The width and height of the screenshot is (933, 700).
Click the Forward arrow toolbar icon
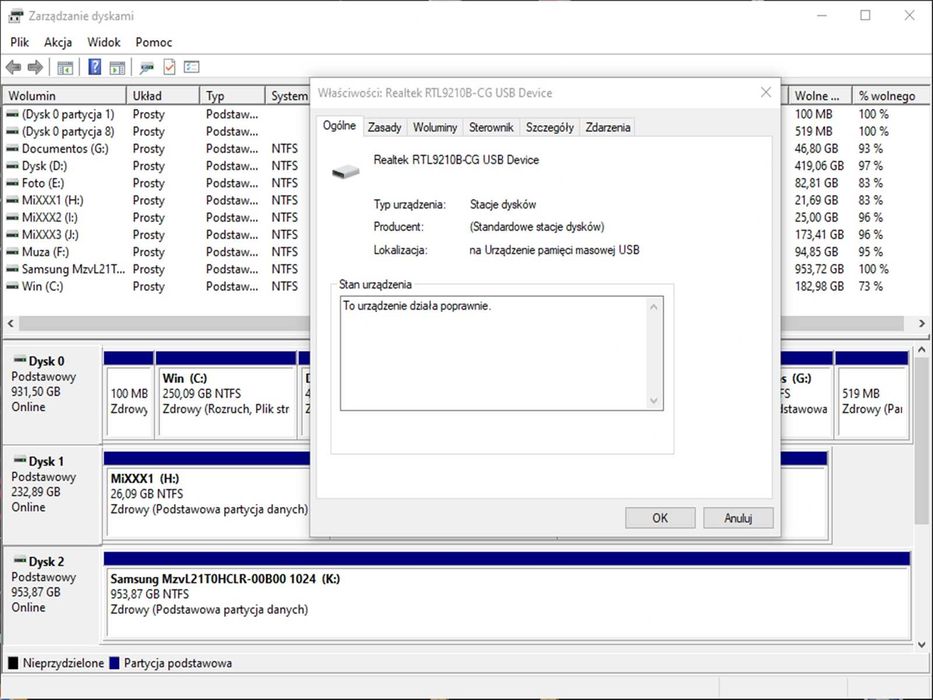(36, 67)
